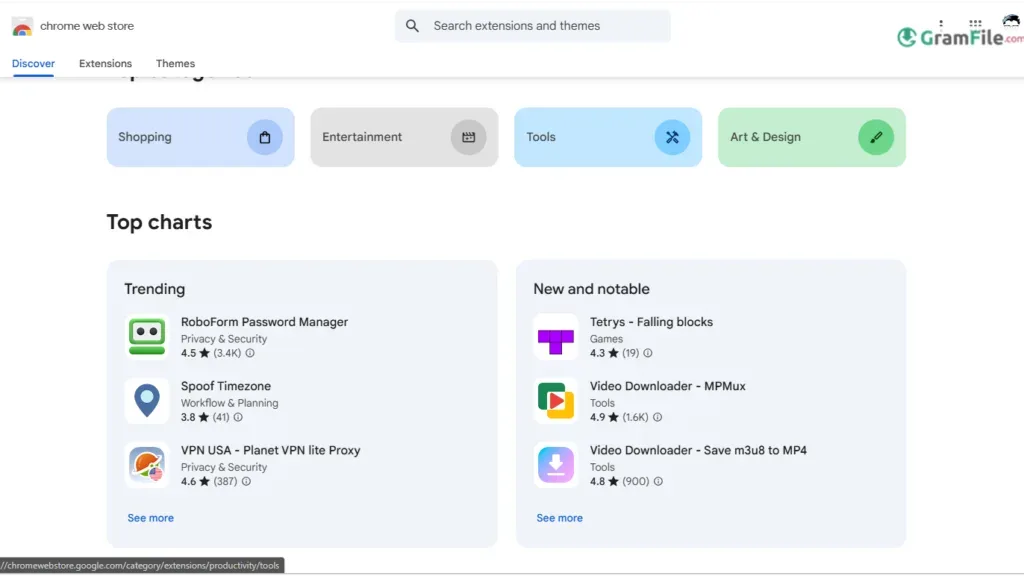Open rating info icon for Tetrys
Viewport: 1024px width, 576px height.
coord(648,353)
